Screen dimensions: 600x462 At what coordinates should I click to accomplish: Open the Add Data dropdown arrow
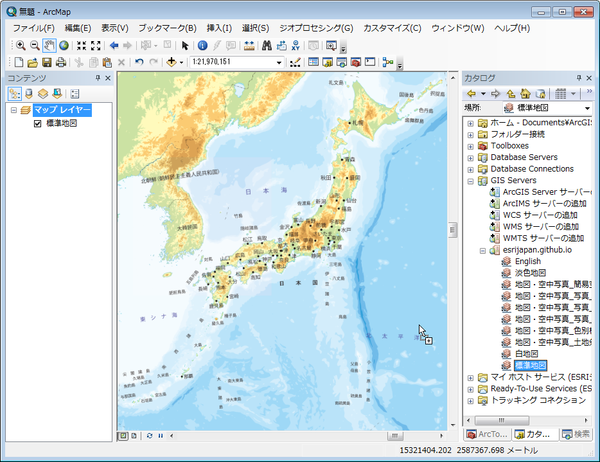click(181, 62)
